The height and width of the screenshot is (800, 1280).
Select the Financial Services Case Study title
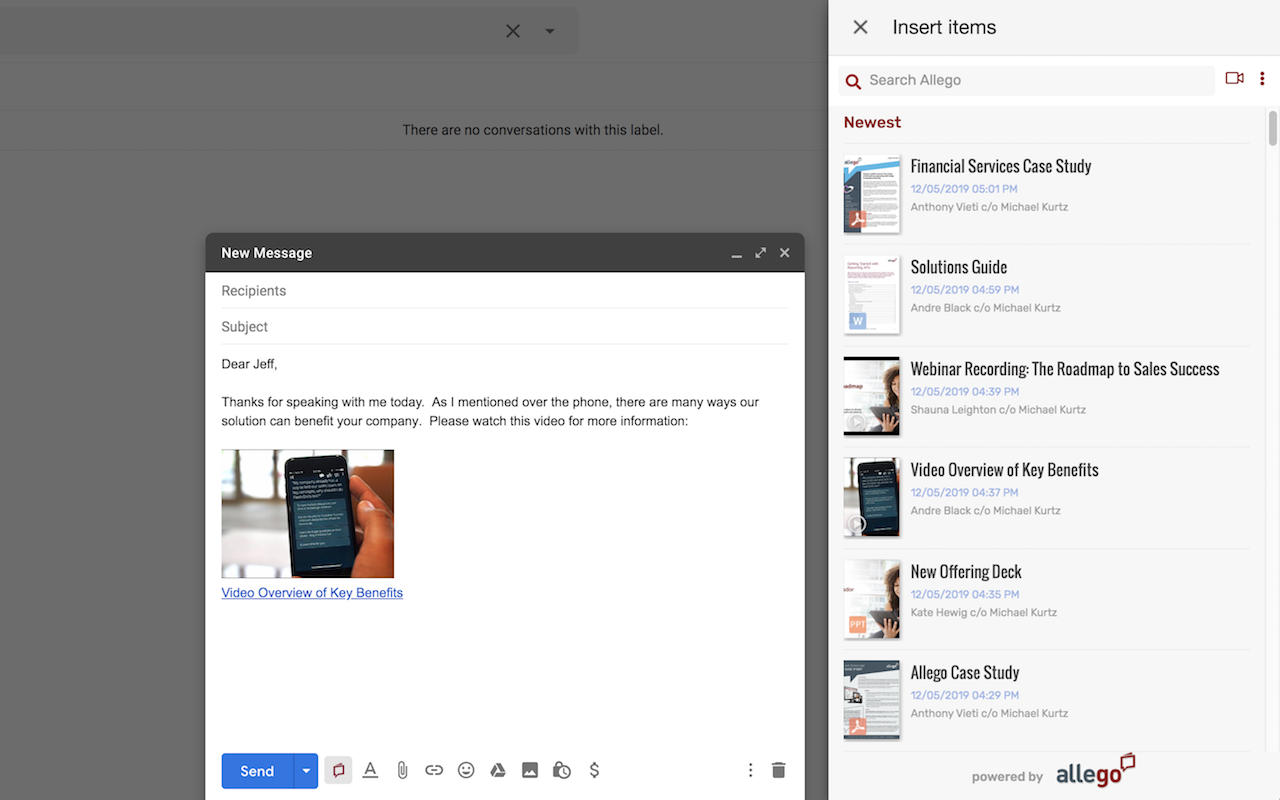(x=1001, y=166)
